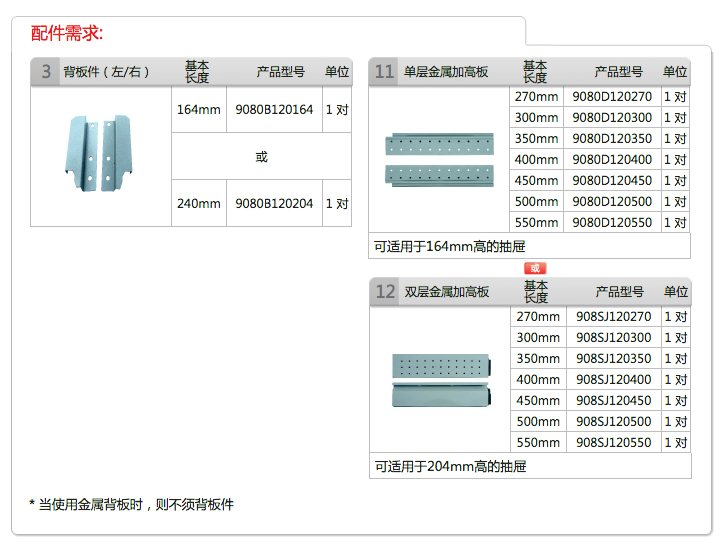The height and width of the screenshot is (549, 722).
Task: Select model number 9080B120164
Action: (274, 110)
